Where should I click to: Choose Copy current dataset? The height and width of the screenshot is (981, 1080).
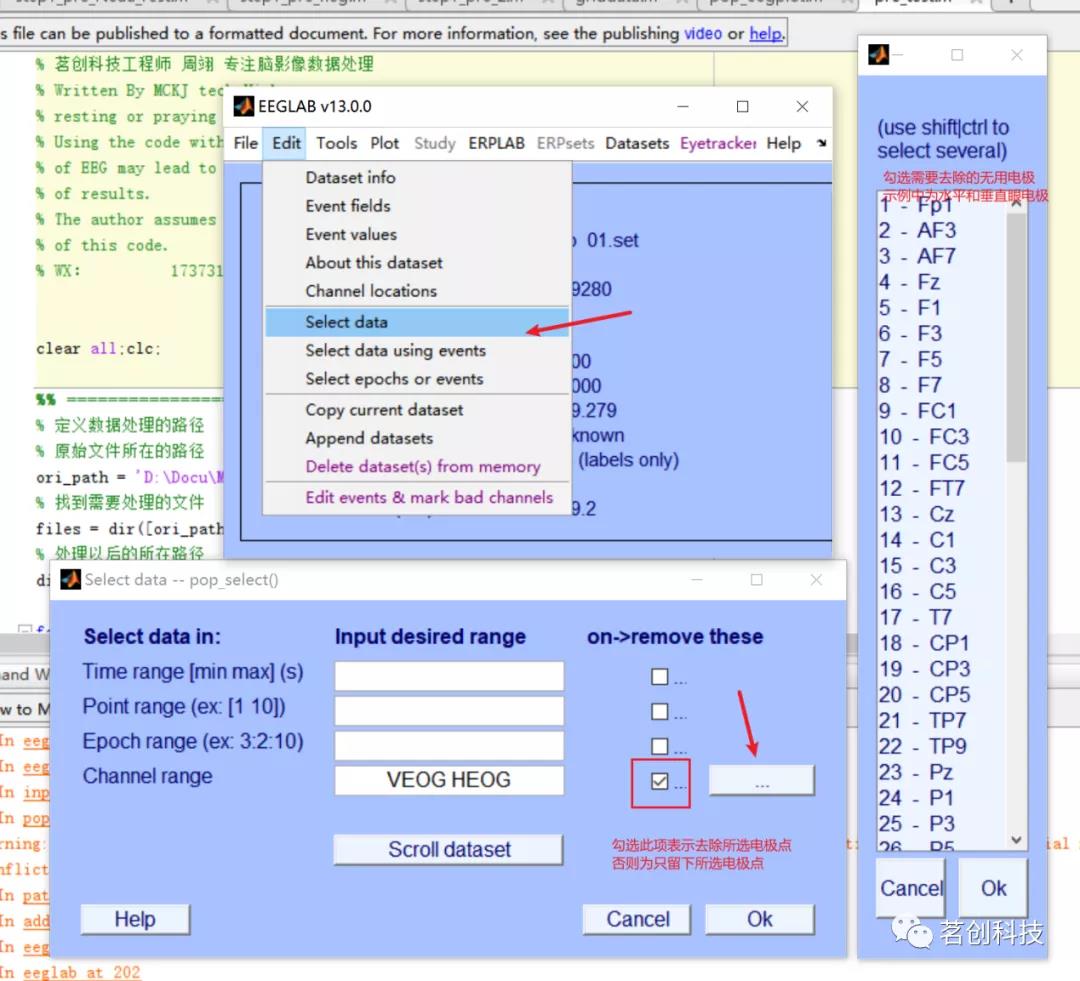click(x=417, y=410)
